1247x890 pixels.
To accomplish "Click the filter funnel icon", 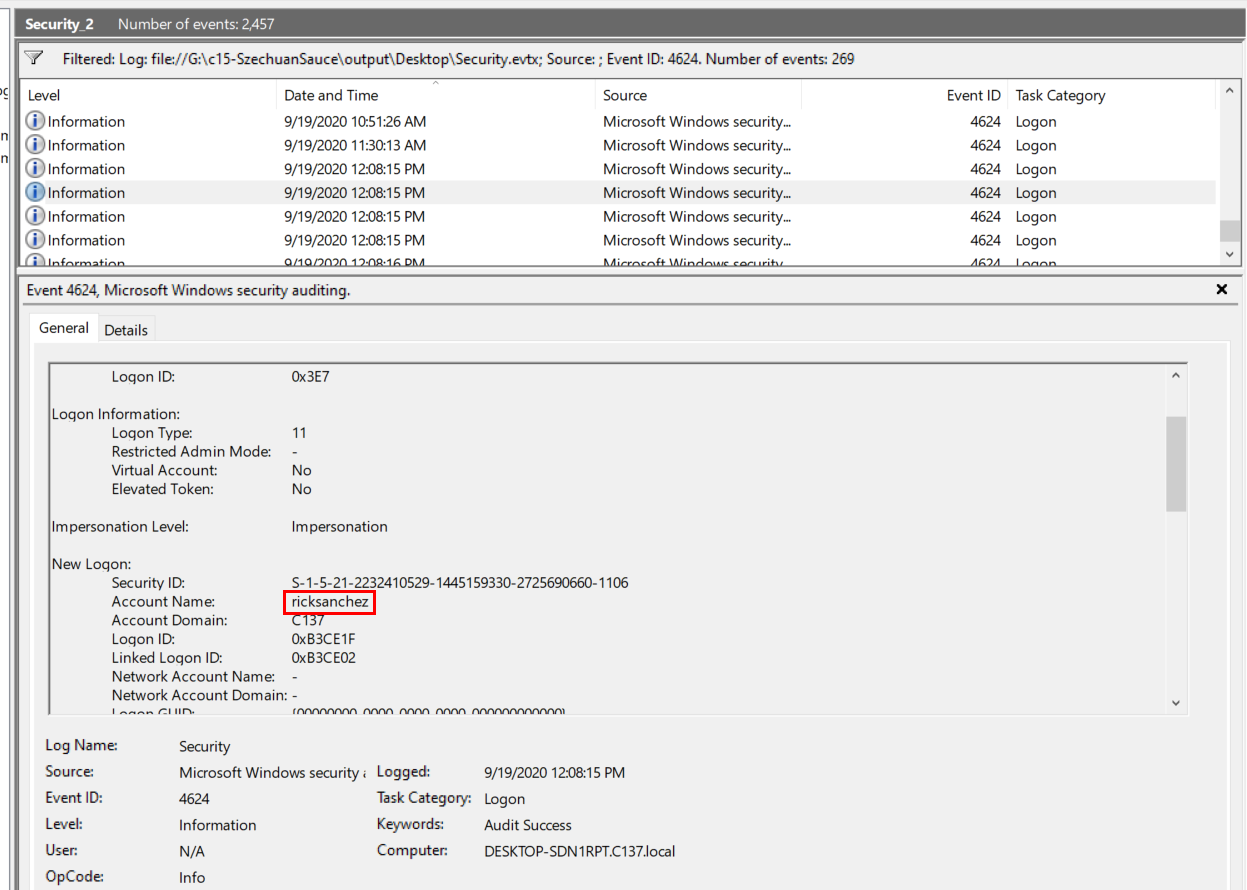I will coord(34,58).
